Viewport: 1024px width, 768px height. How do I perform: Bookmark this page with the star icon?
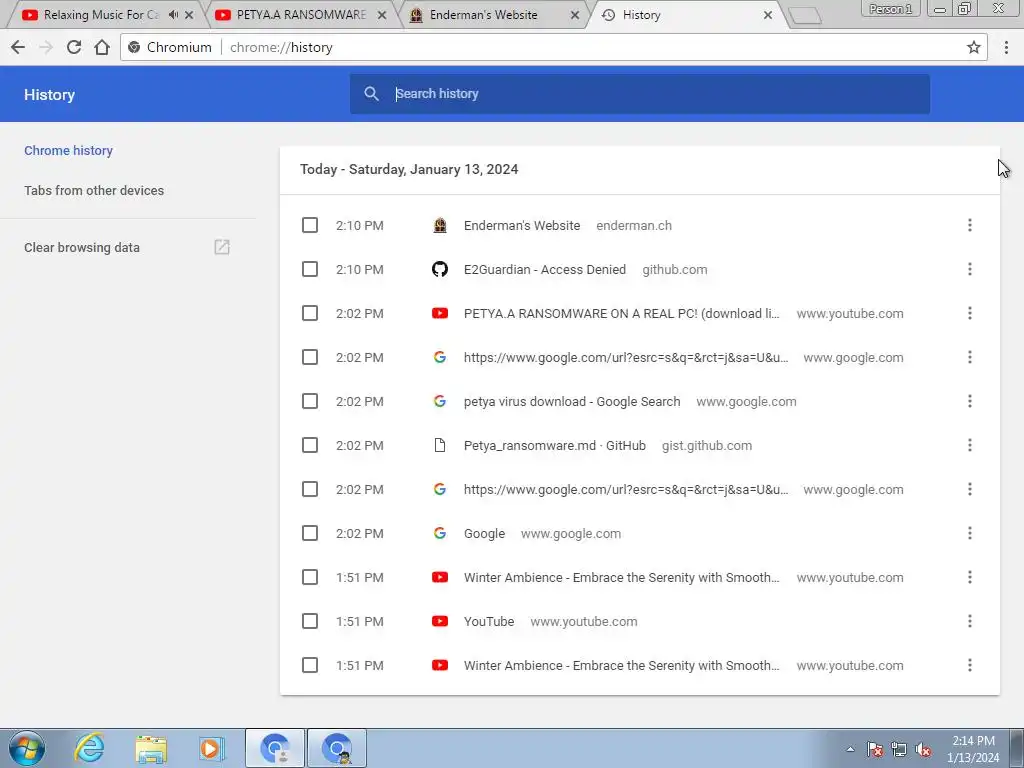(x=973, y=47)
